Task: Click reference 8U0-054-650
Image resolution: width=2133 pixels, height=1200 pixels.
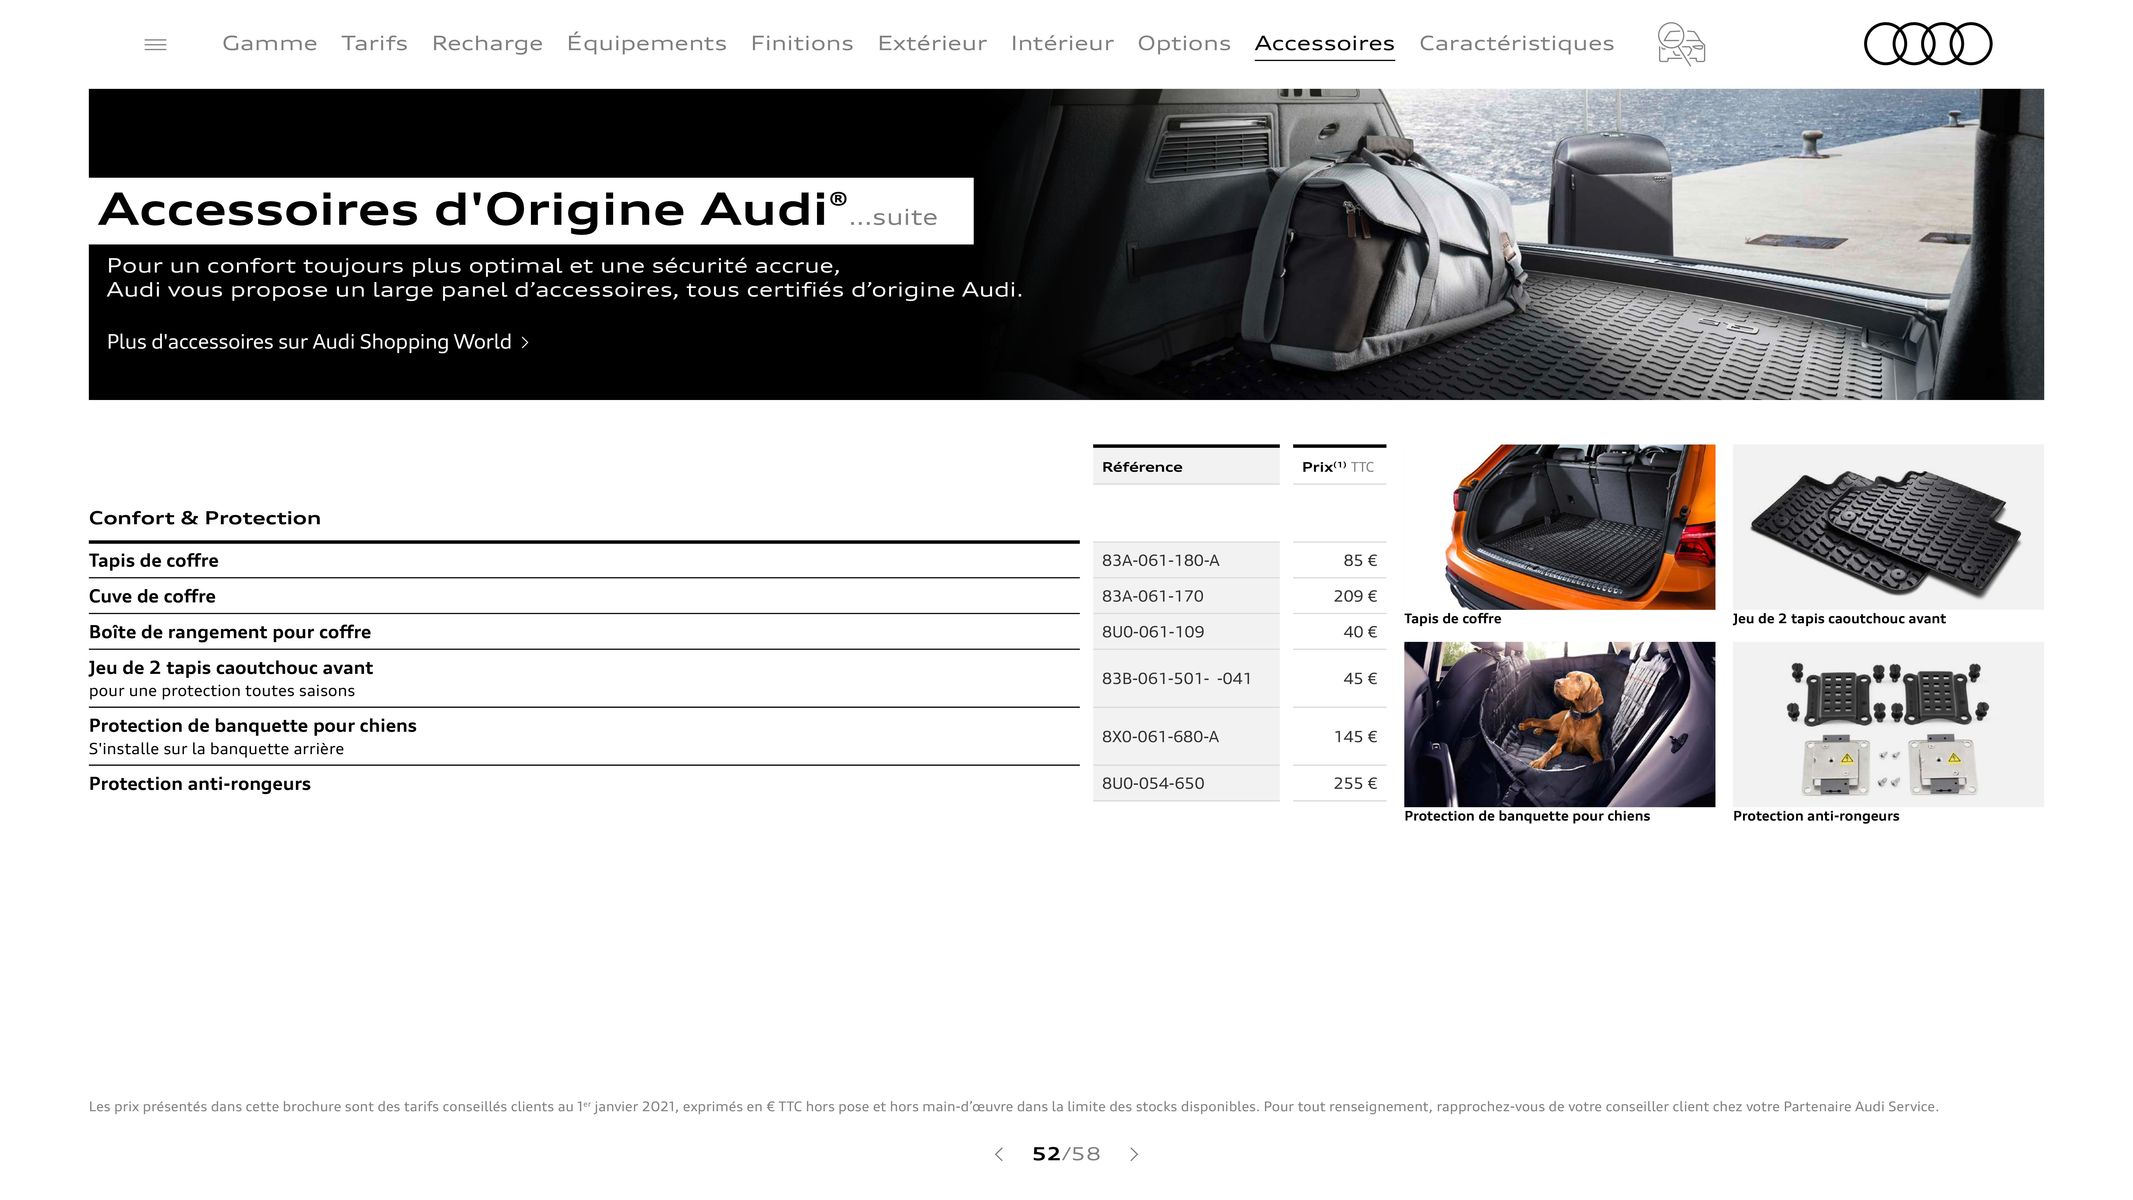Action: pyautogui.click(x=1153, y=783)
